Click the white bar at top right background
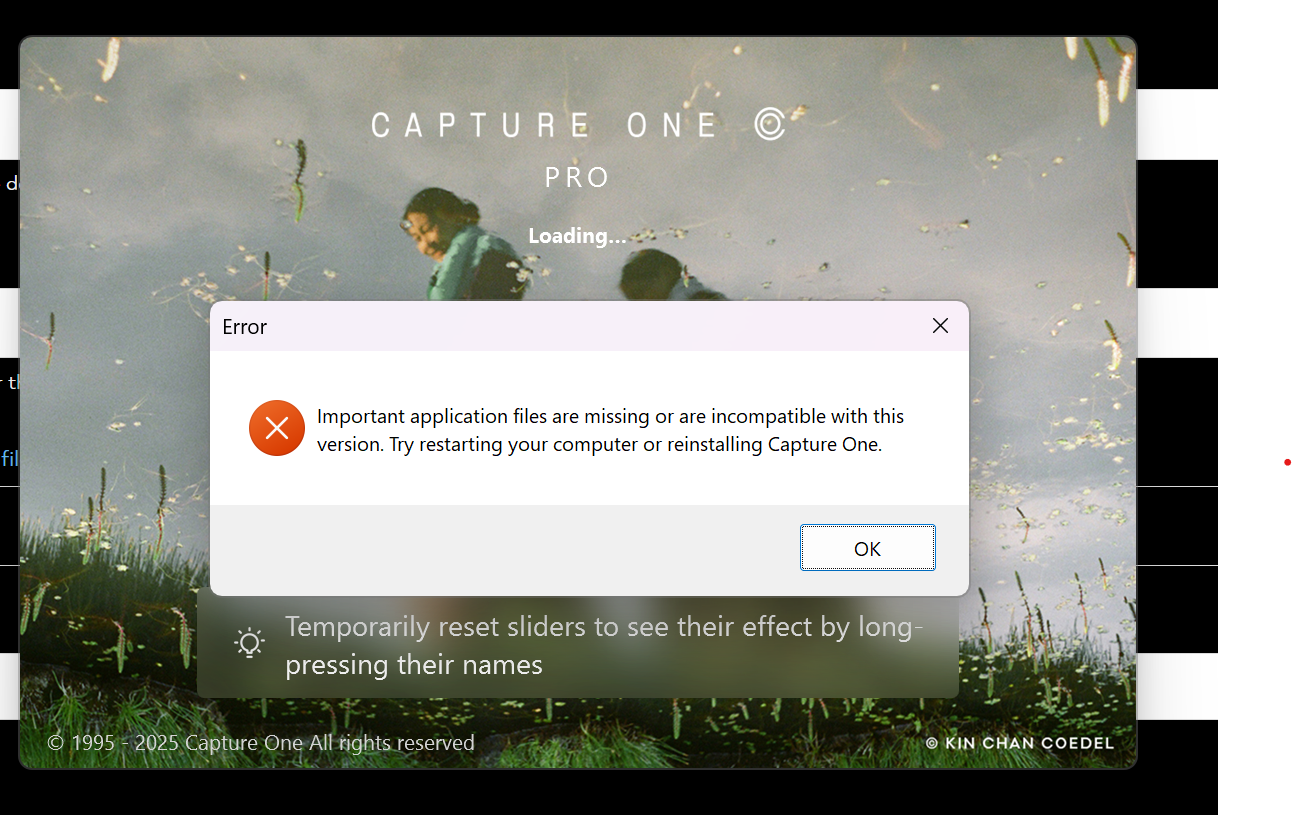Screen dimensions: 1292x815 [x=1176, y=124]
